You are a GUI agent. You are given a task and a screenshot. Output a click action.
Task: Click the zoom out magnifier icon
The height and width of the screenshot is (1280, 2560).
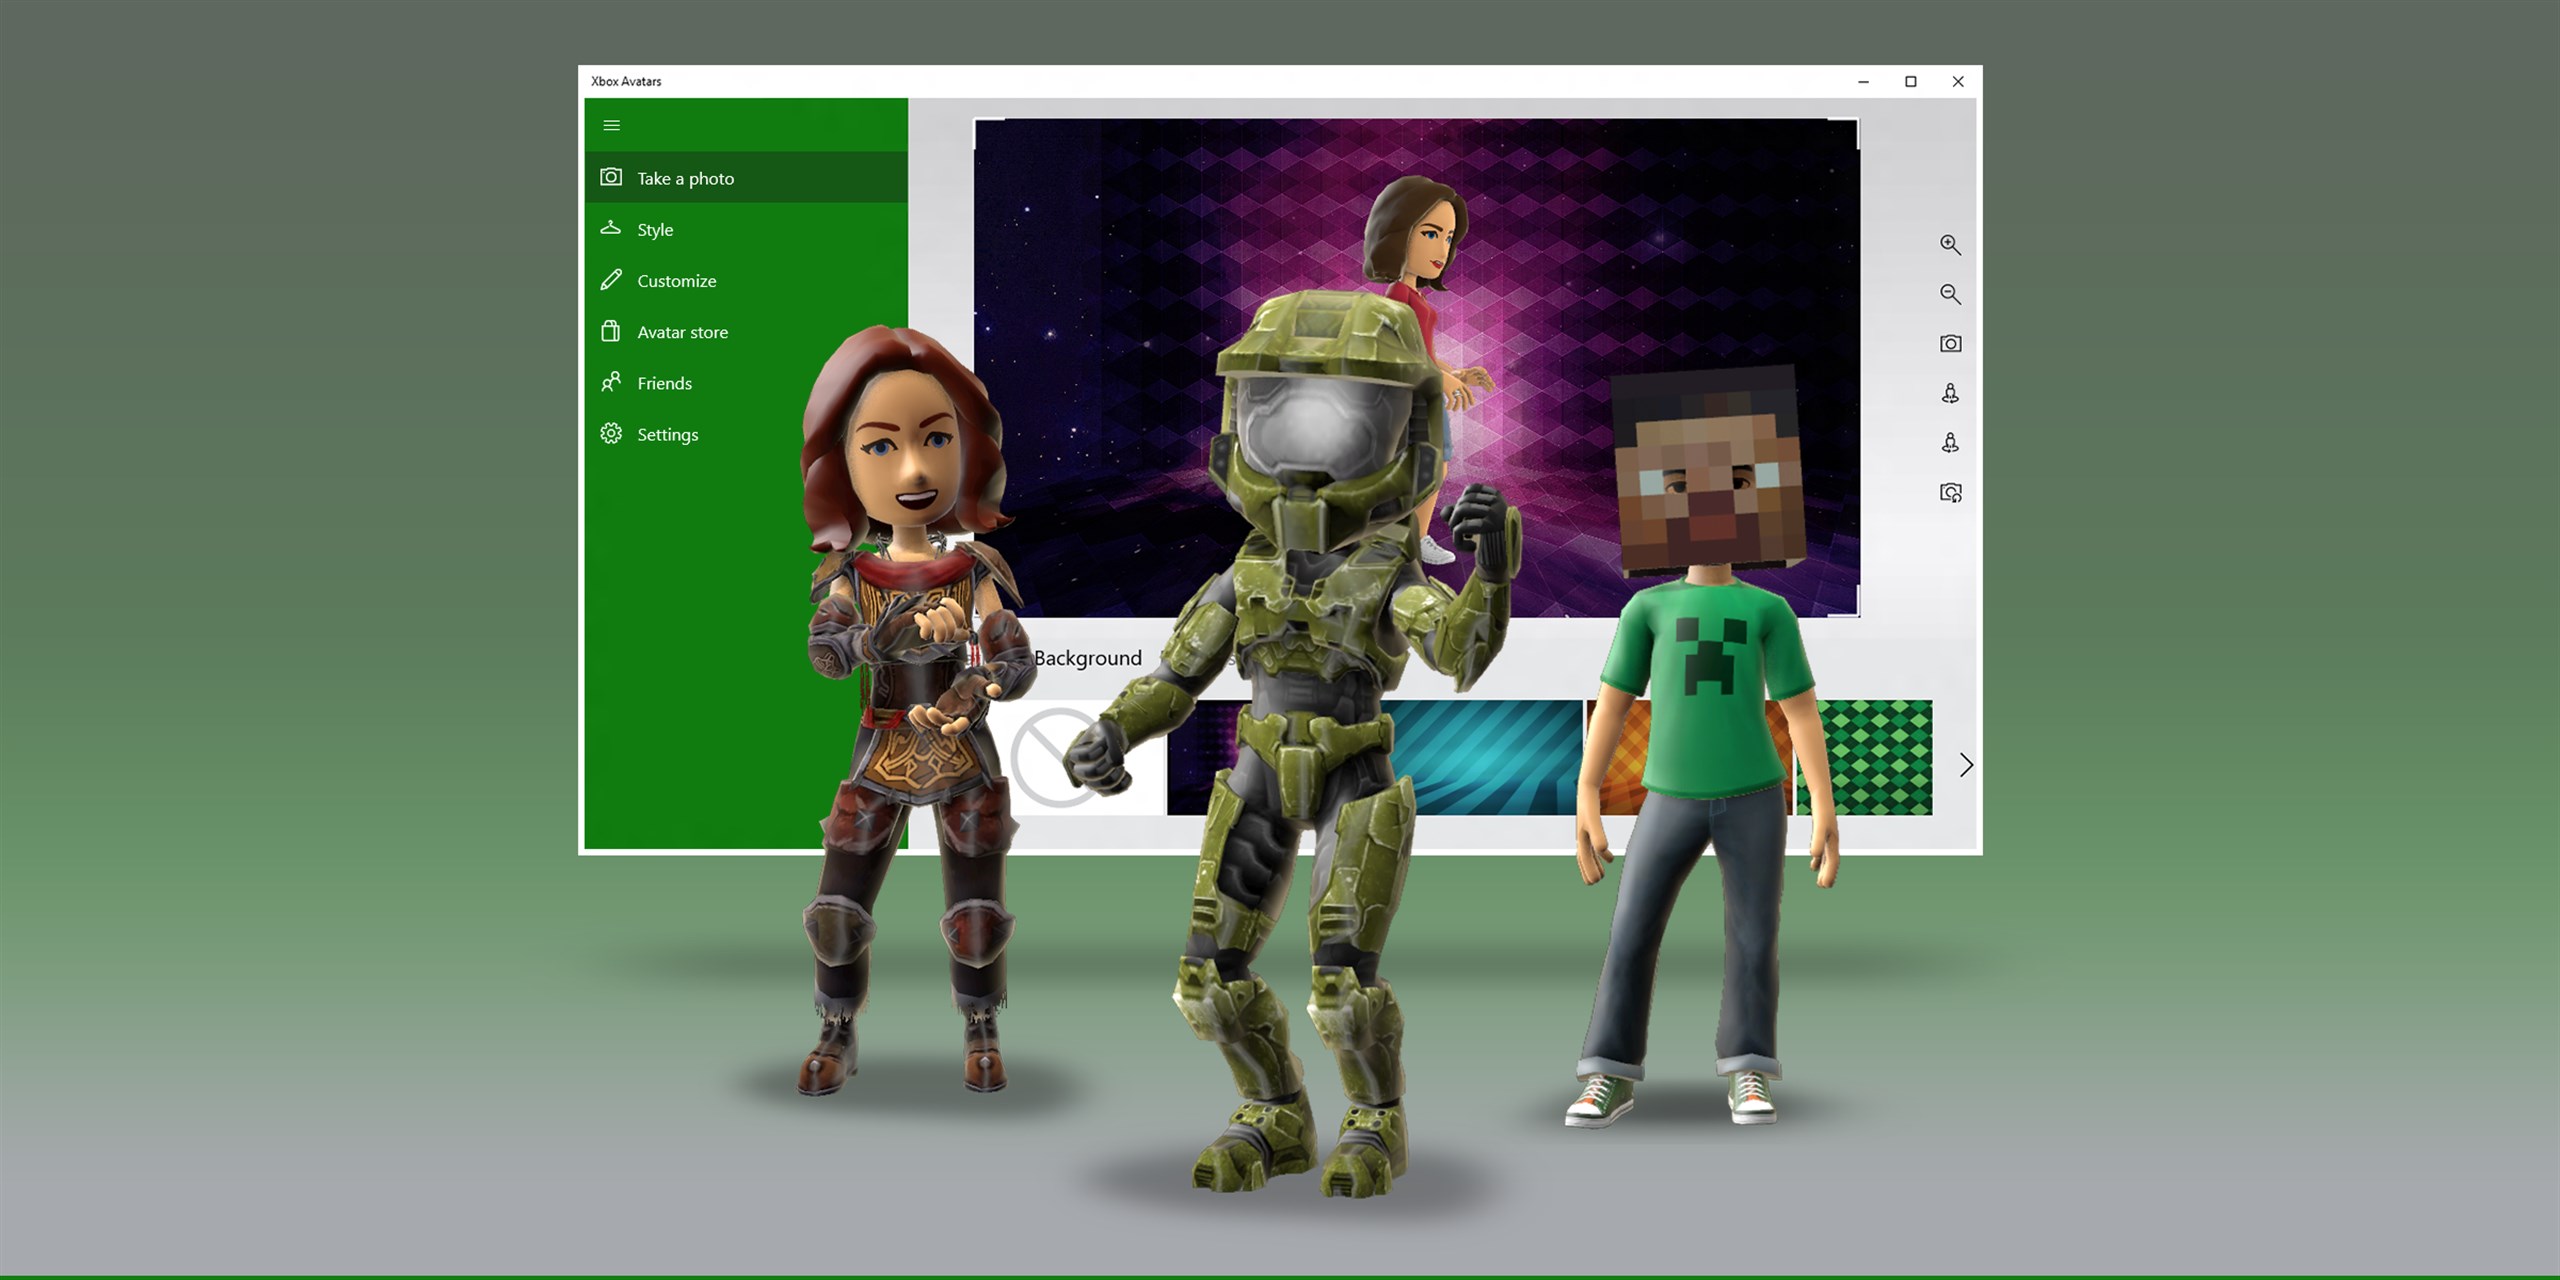pos(1950,294)
